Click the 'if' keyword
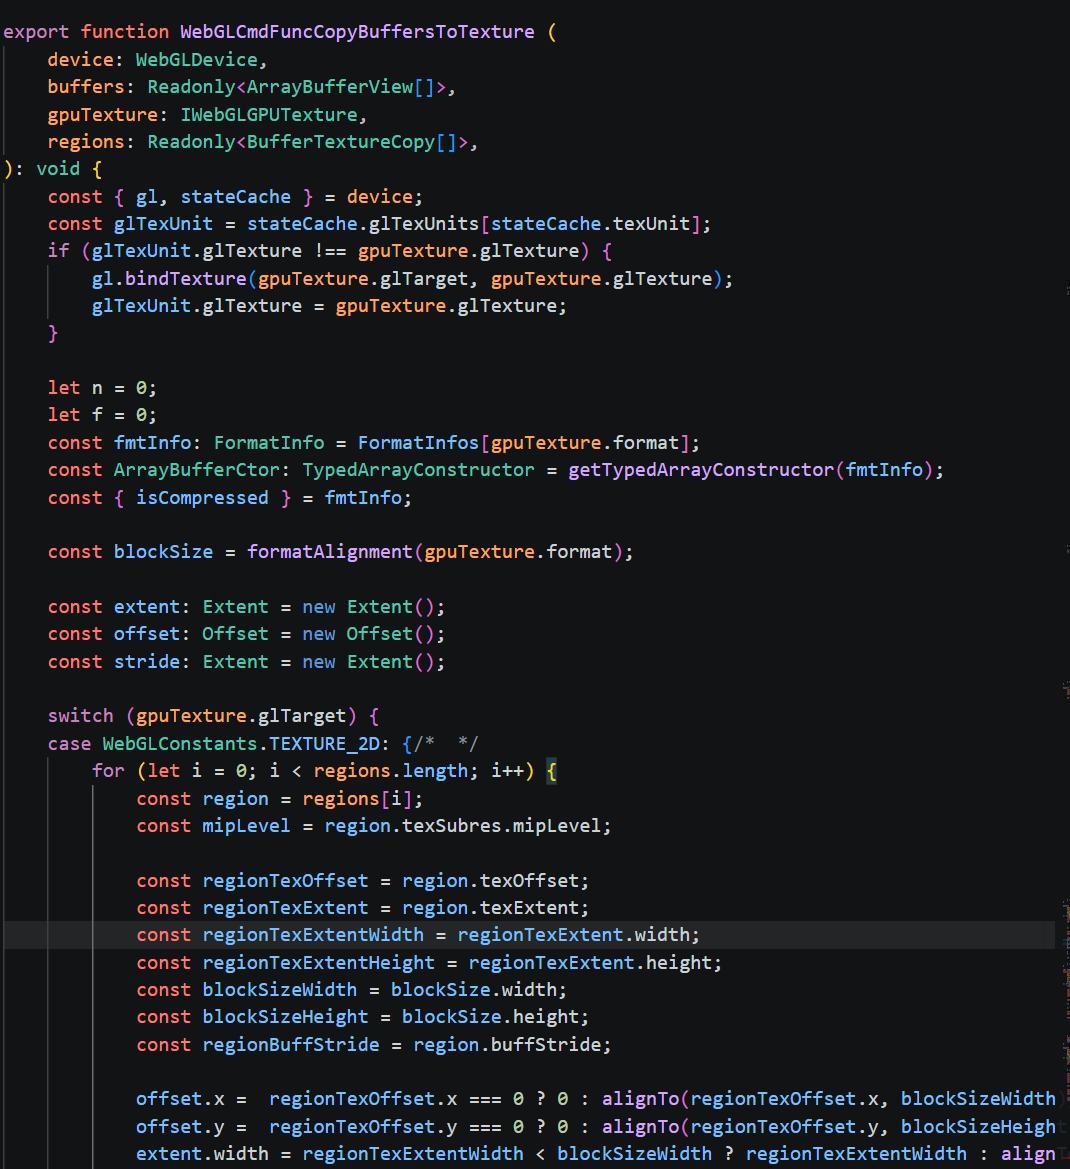This screenshot has height=1169, width=1070. point(58,251)
